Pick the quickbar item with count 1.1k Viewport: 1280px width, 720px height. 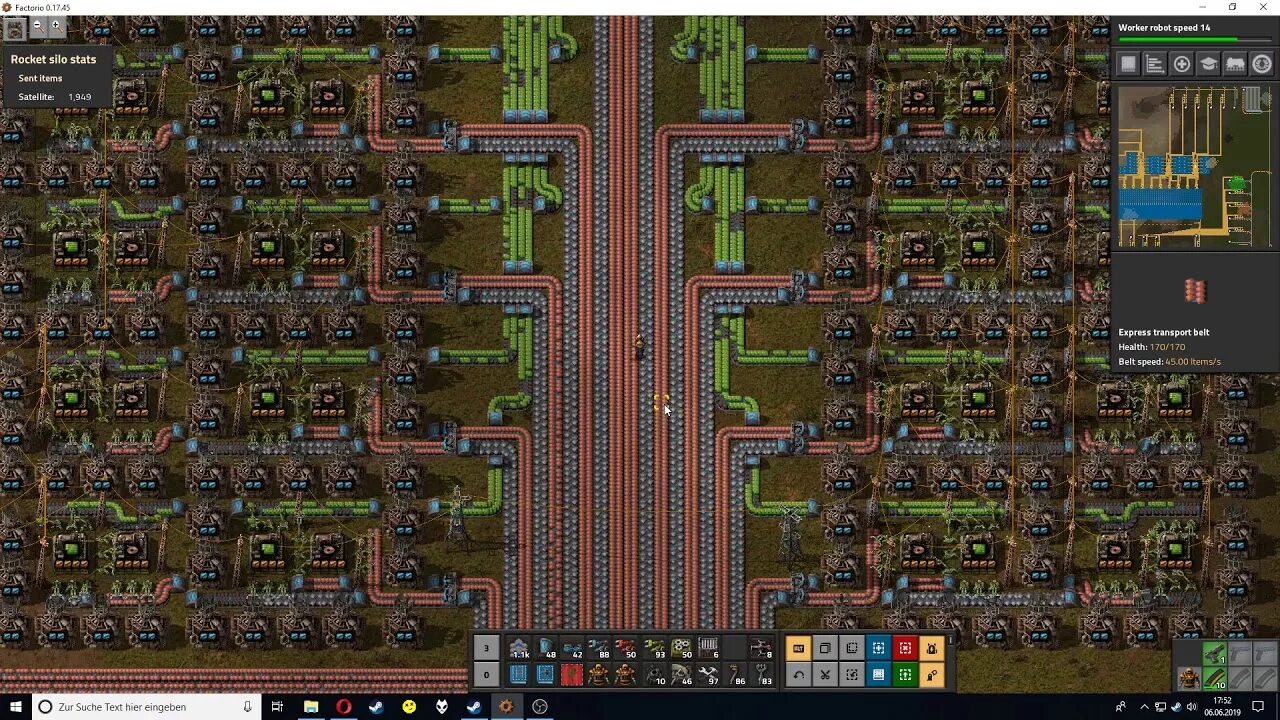point(519,648)
